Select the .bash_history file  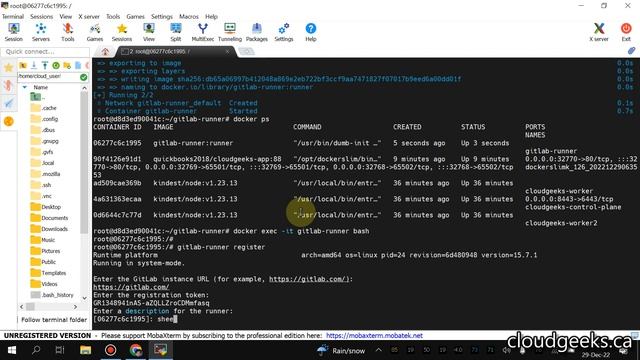tap(52, 295)
